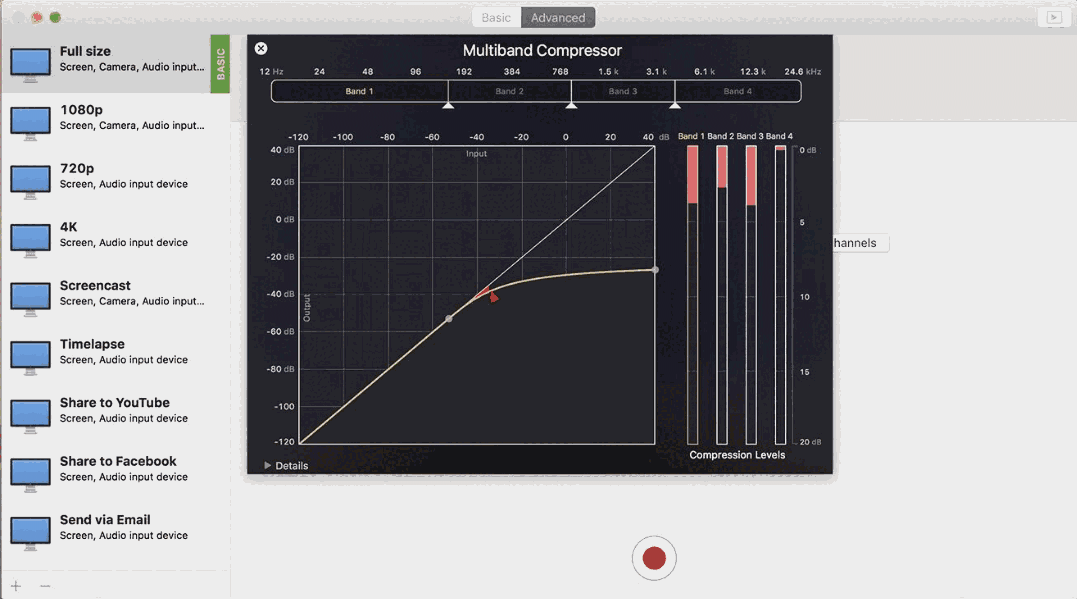This screenshot has height=599, width=1077.
Task: Select Band 1 in the frequency bar
Action: (359, 91)
